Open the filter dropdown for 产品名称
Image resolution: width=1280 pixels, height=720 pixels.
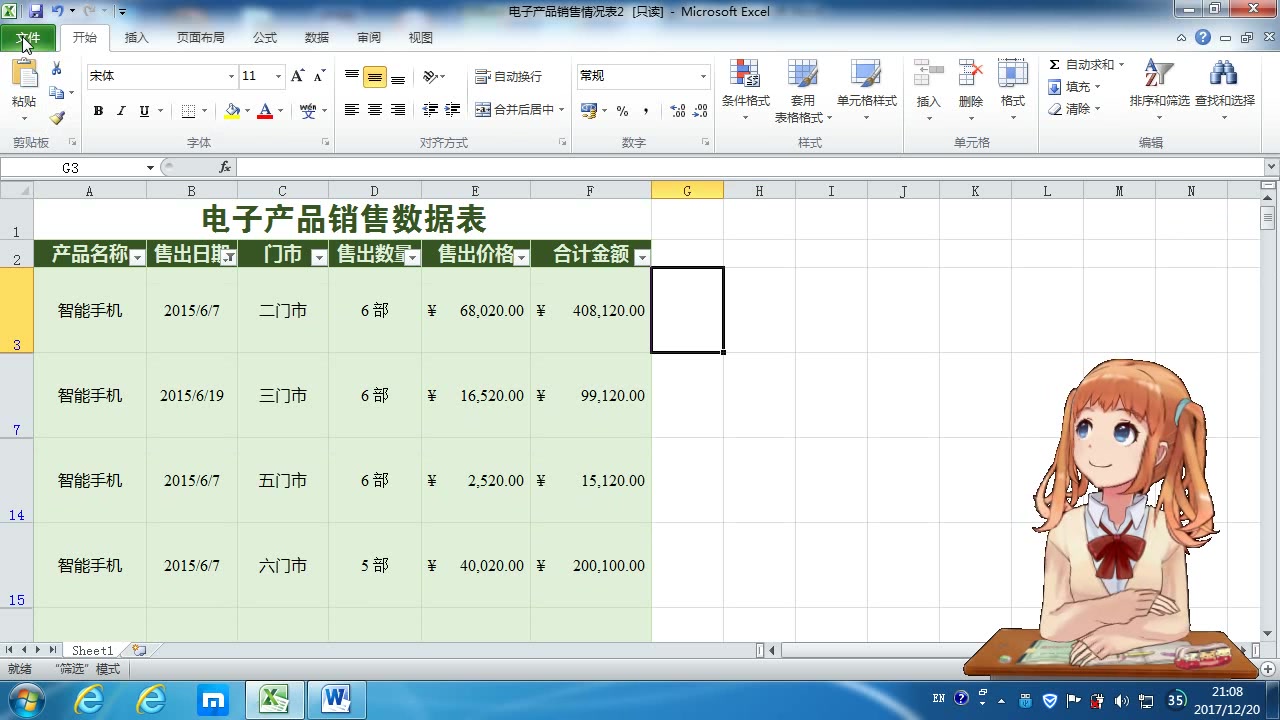point(138,258)
